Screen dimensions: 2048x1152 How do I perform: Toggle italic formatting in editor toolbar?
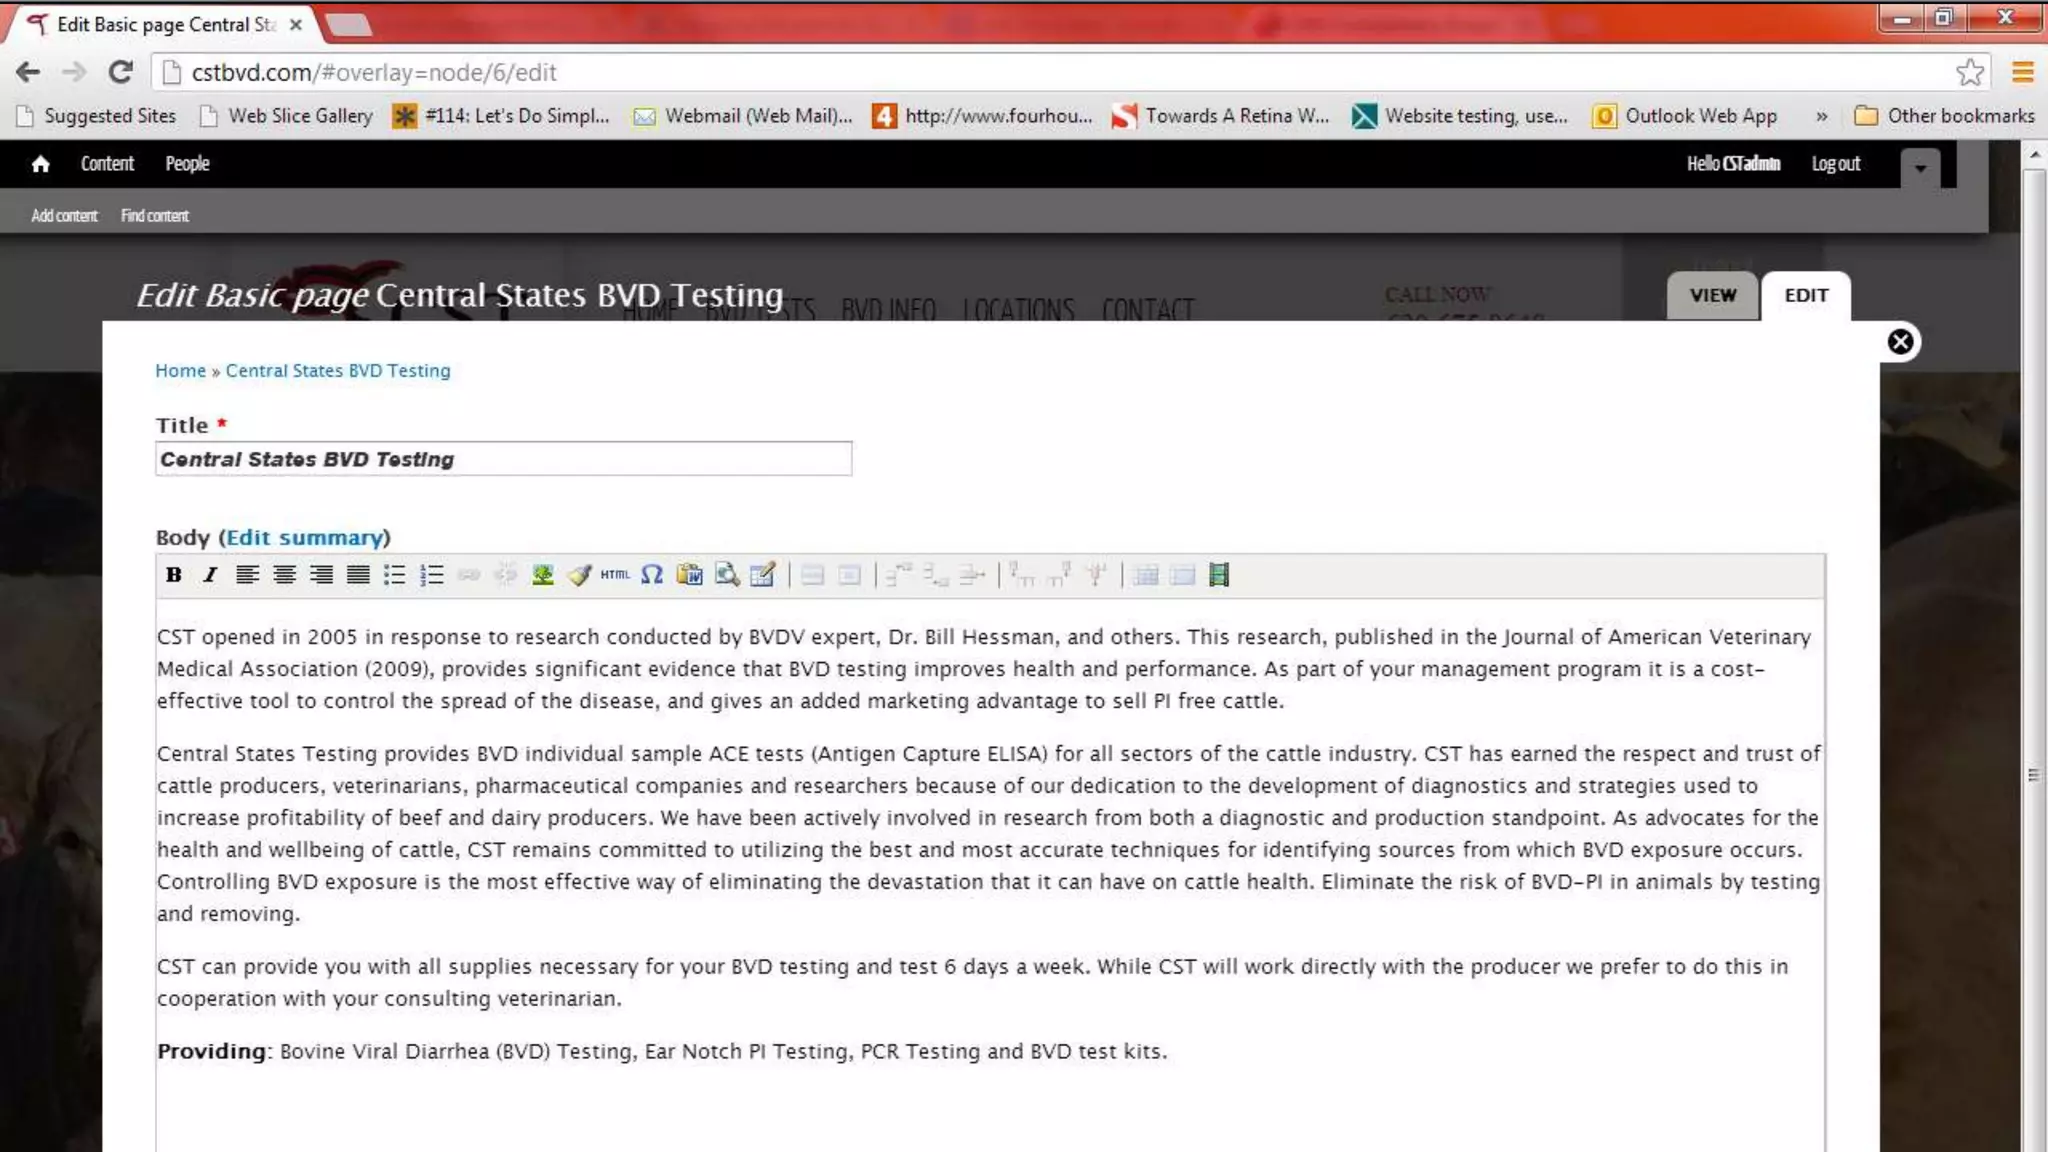[210, 575]
